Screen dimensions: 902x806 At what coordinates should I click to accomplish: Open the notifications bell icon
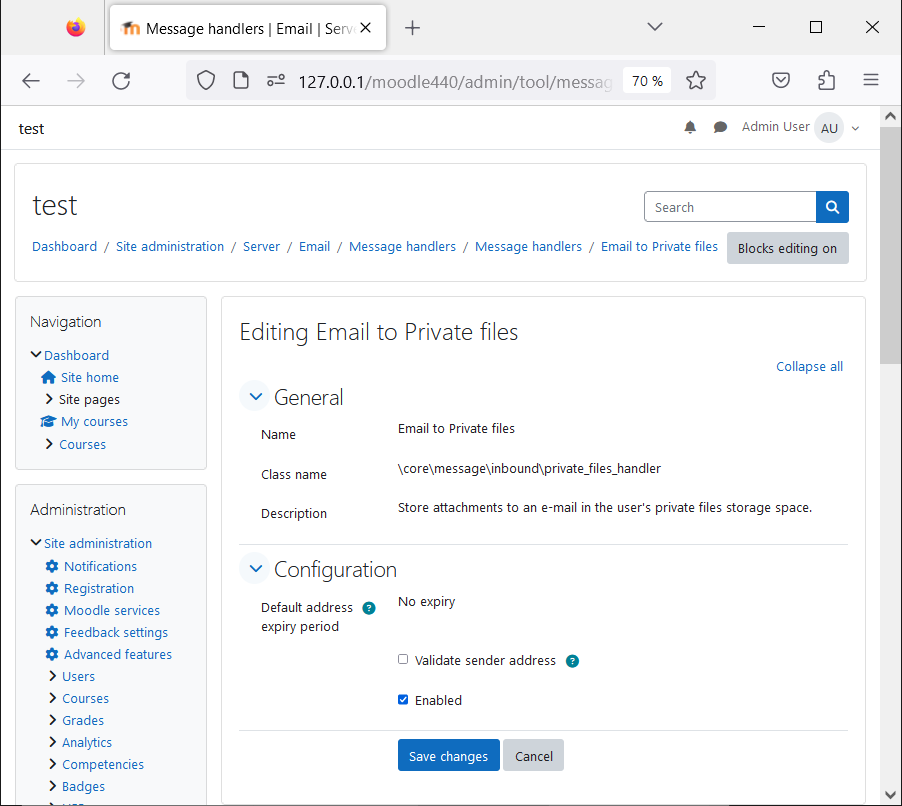(690, 127)
